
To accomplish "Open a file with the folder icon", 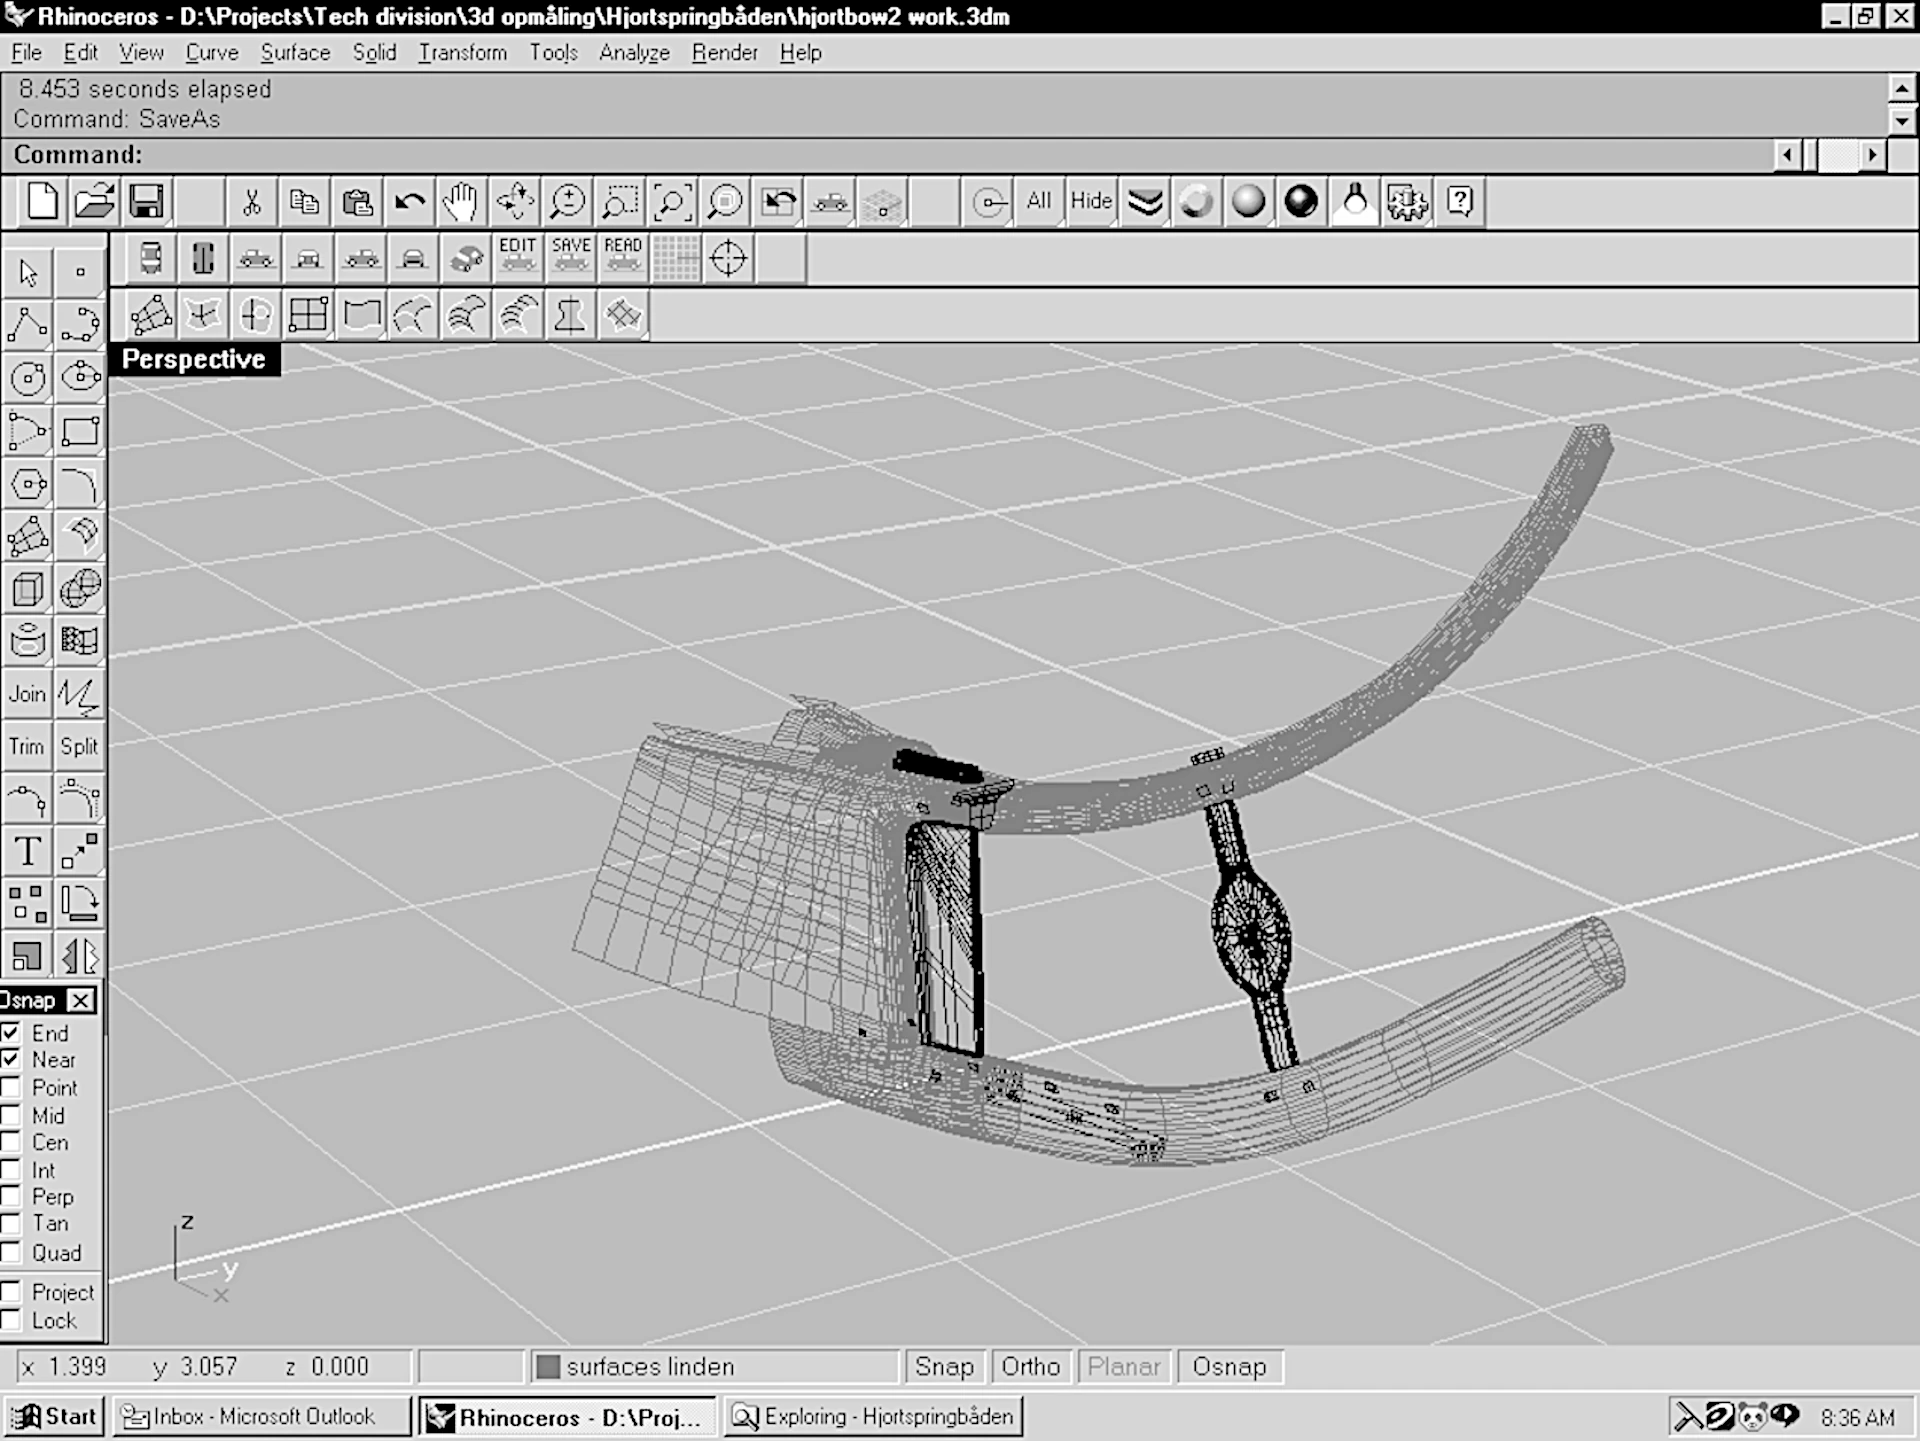I will [95, 202].
